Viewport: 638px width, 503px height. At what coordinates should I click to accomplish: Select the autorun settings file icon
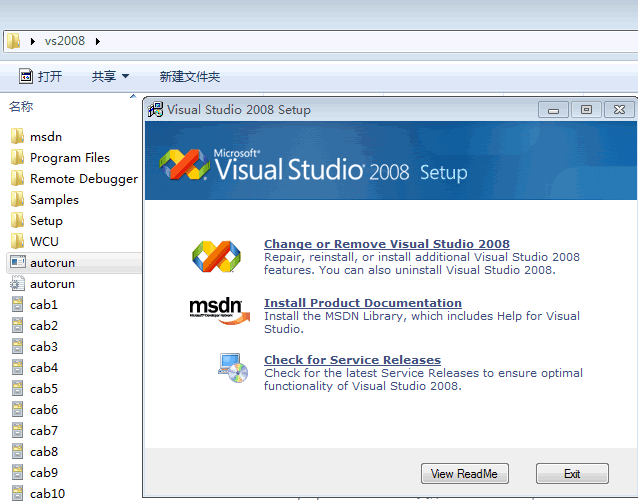pyautogui.click(x=17, y=284)
